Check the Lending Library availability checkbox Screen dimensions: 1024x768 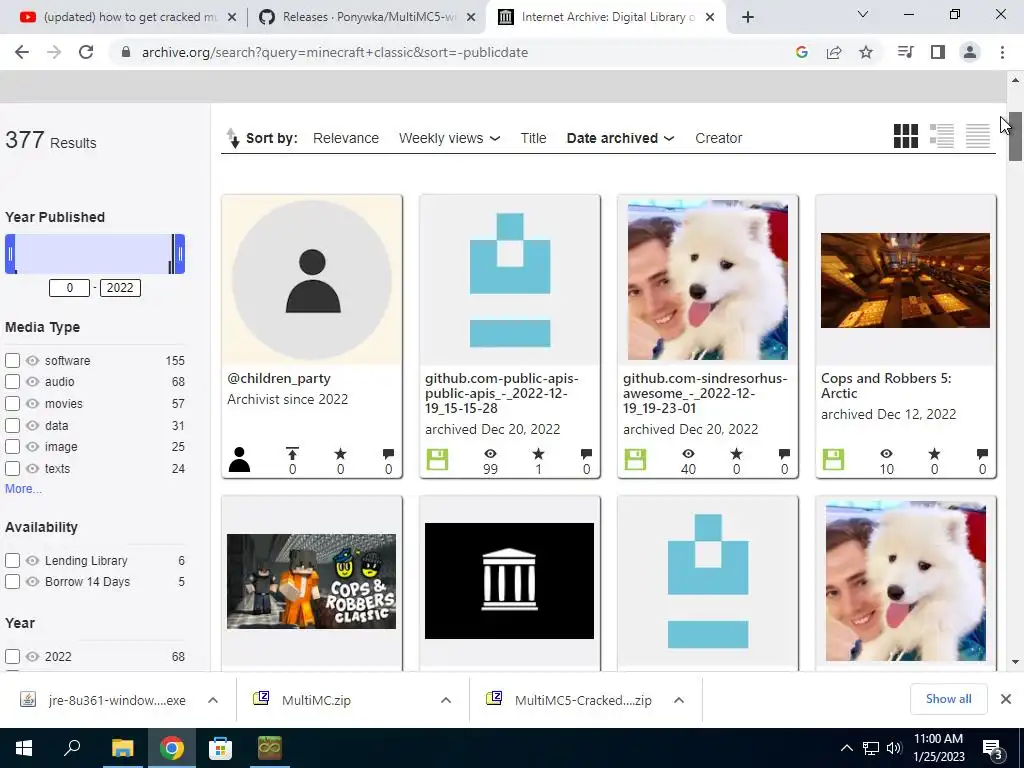coord(12,560)
